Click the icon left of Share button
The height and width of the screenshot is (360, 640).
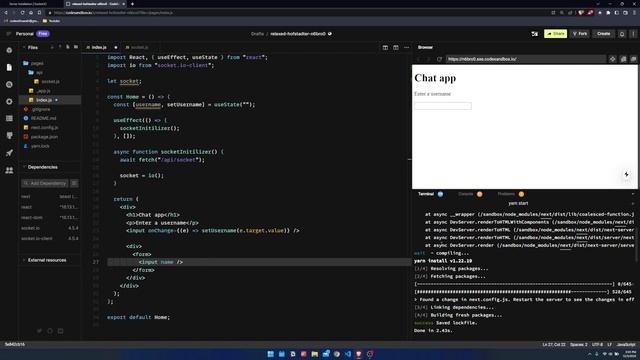click(534, 34)
